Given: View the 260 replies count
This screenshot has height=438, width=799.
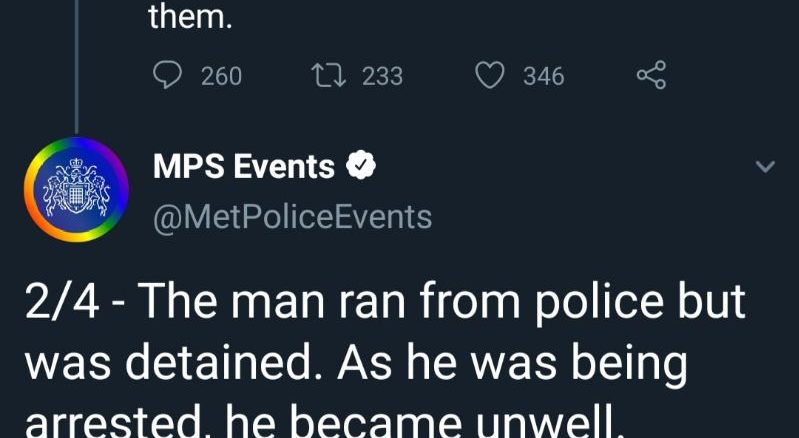Looking at the screenshot, I should (221, 76).
